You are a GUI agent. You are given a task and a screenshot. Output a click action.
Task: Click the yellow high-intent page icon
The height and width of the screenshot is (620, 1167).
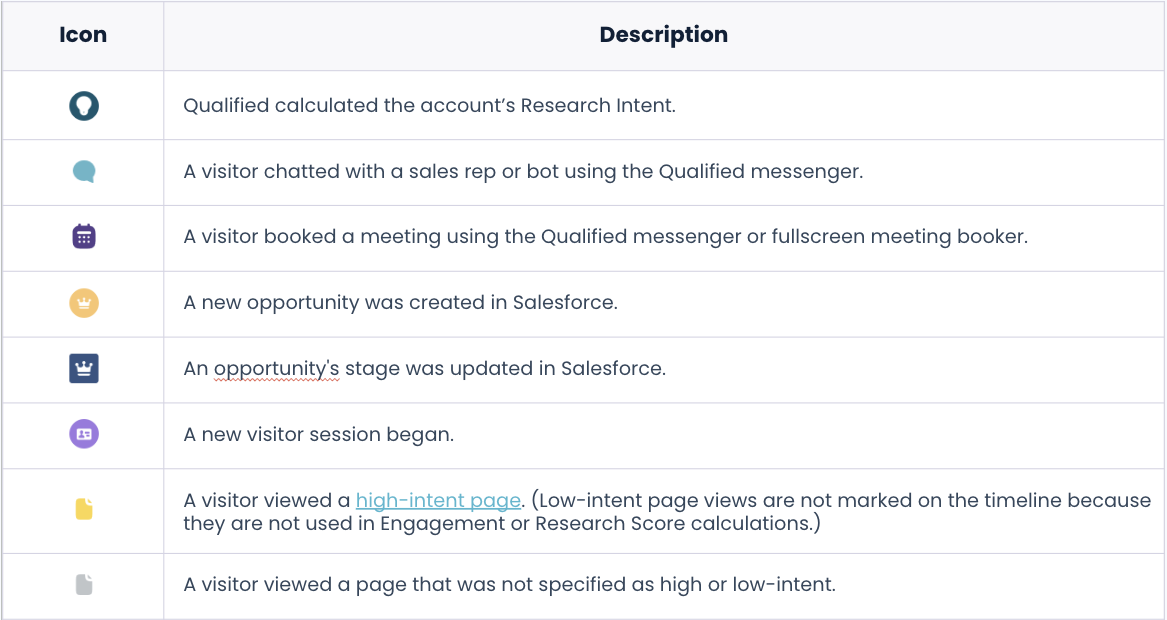pyautogui.click(x=84, y=509)
